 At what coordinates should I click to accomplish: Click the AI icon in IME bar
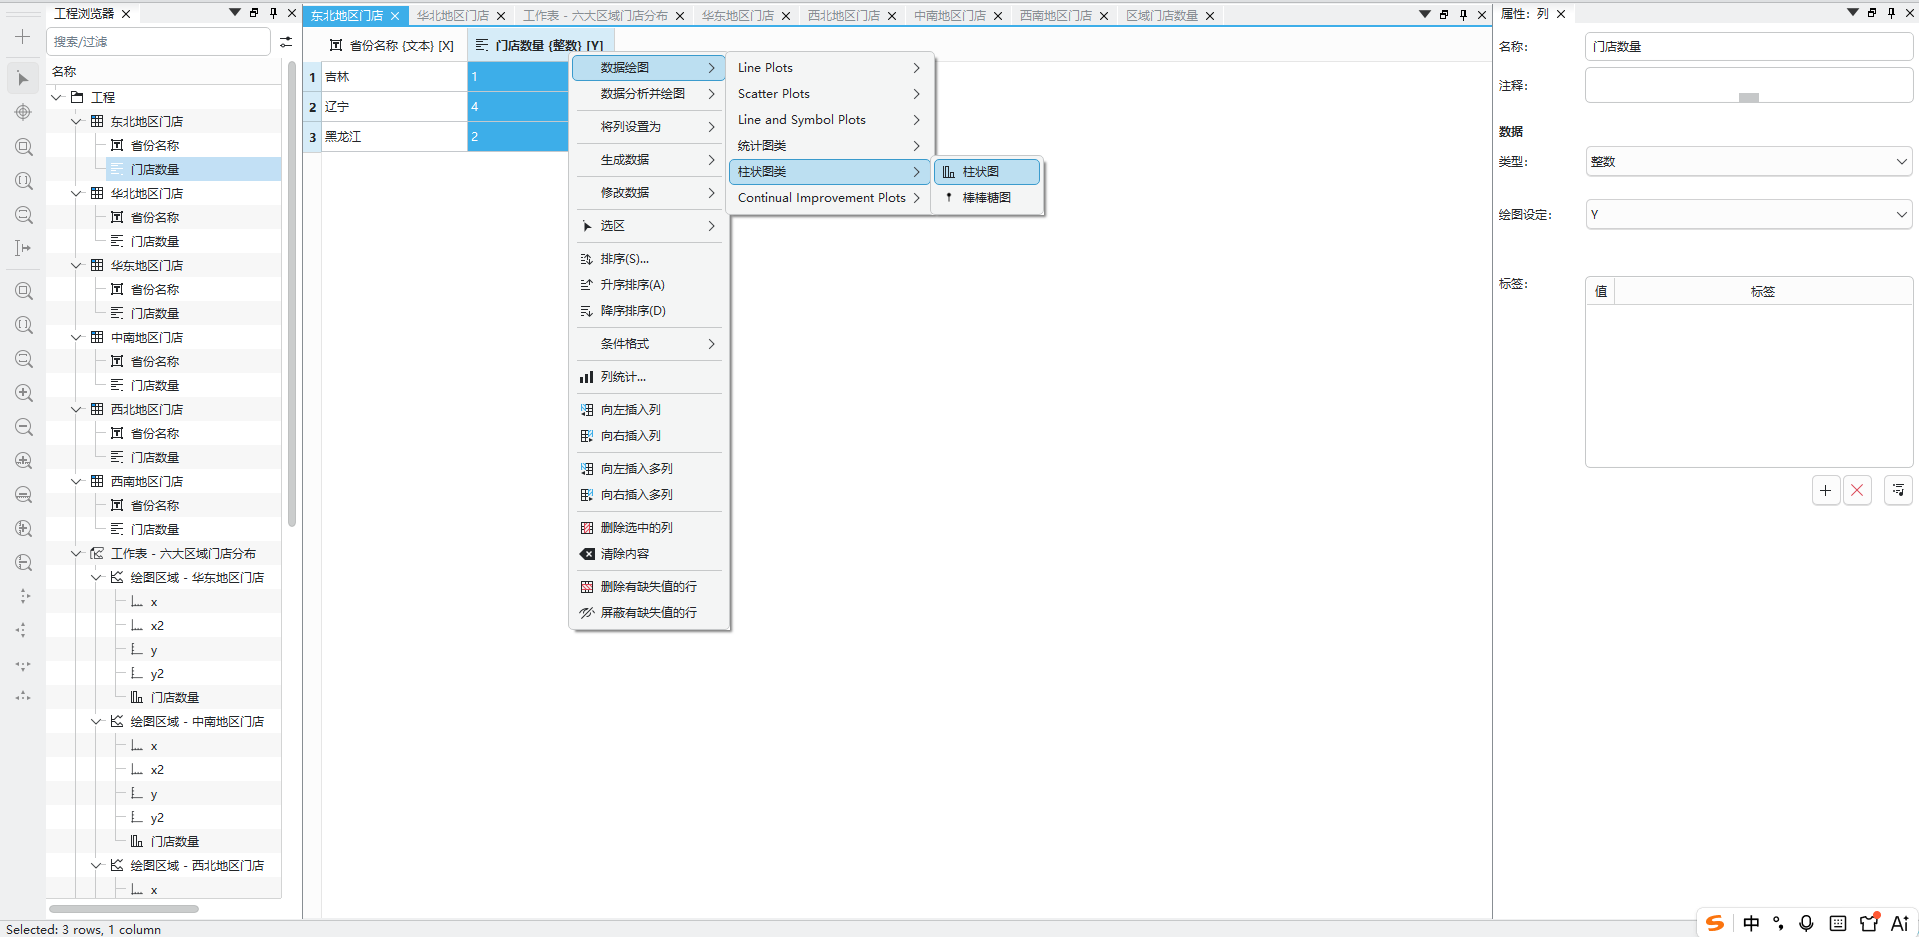coord(1900,923)
